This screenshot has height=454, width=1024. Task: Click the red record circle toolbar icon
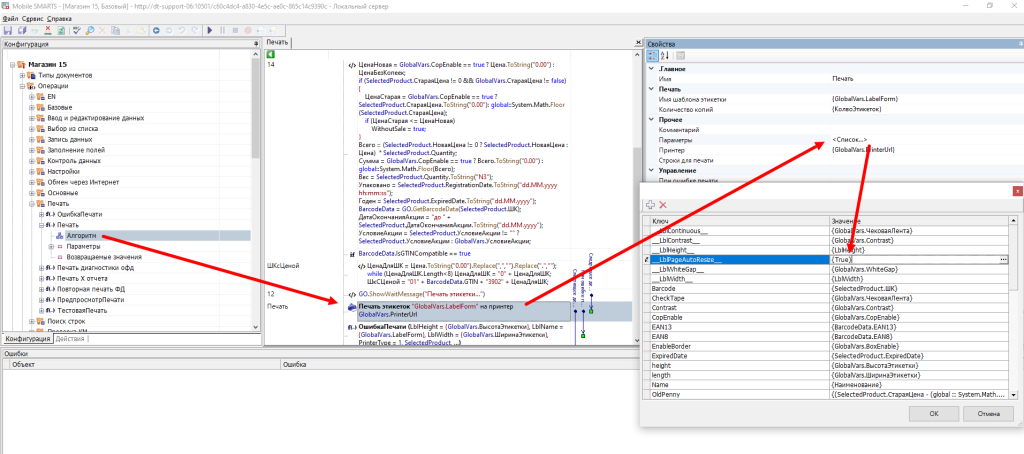[x=248, y=31]
